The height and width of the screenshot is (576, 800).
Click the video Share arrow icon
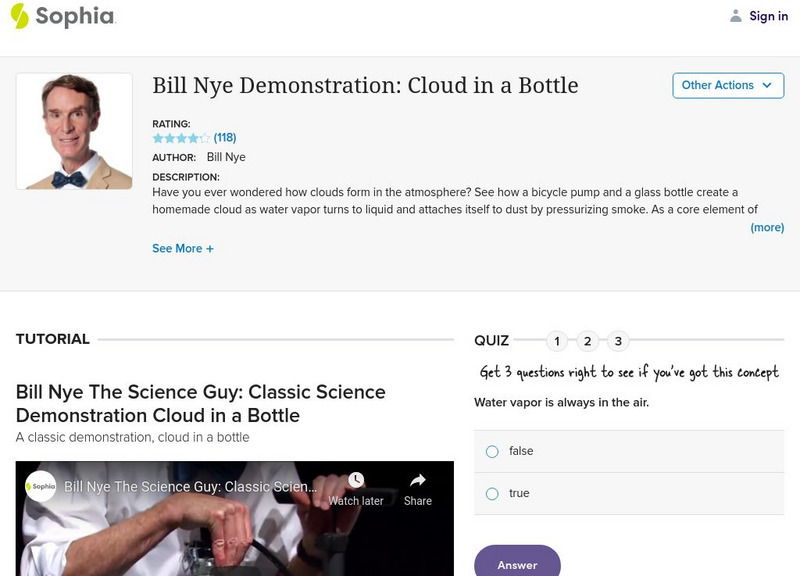(418, 481)
